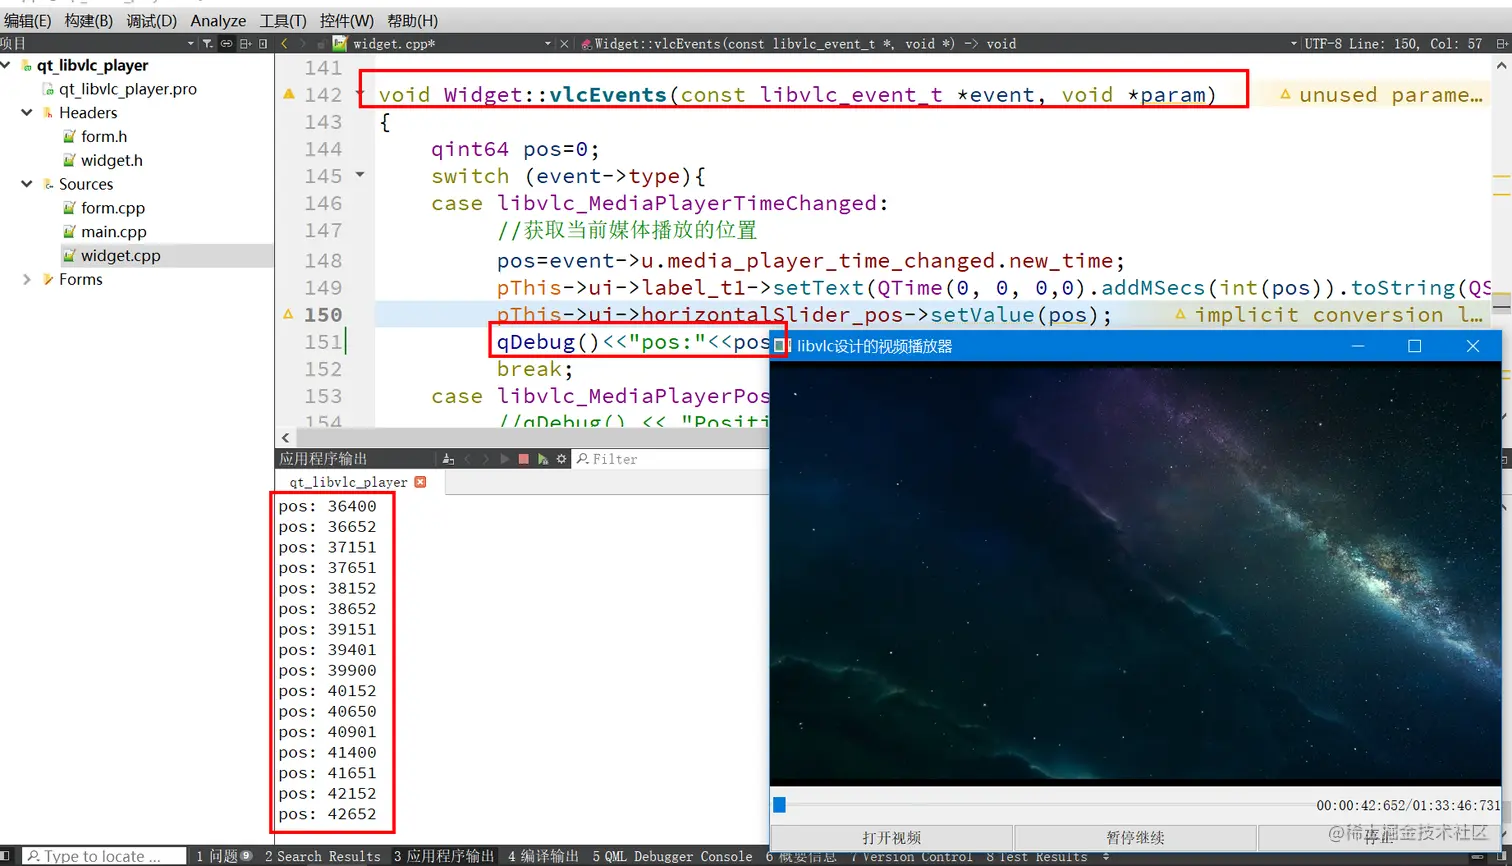Close qt_libvlc_player output tab
1512x866 pixels.
[420, 482]
